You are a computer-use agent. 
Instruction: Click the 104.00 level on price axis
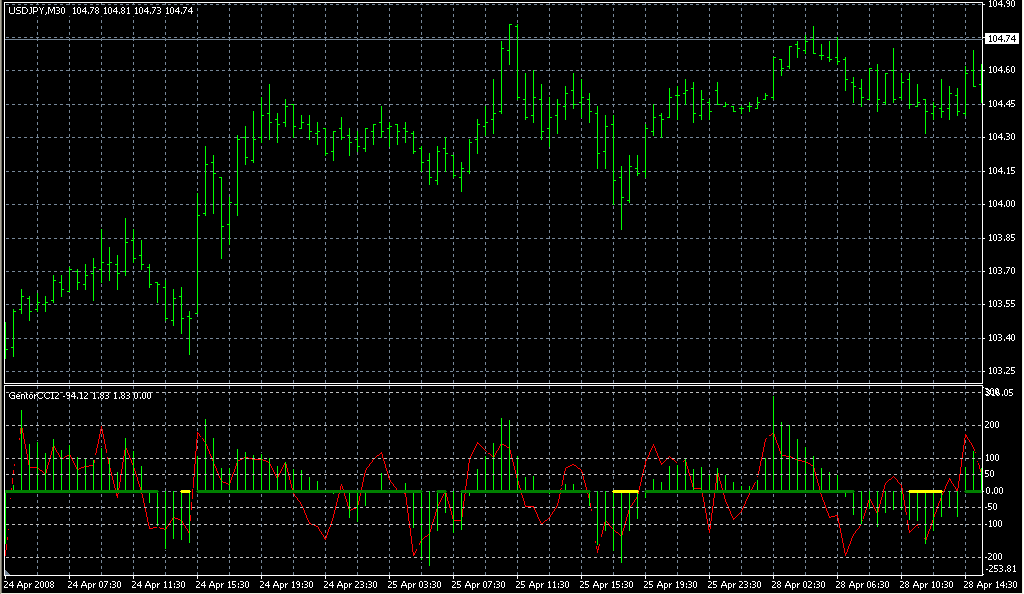pos(999,204)
